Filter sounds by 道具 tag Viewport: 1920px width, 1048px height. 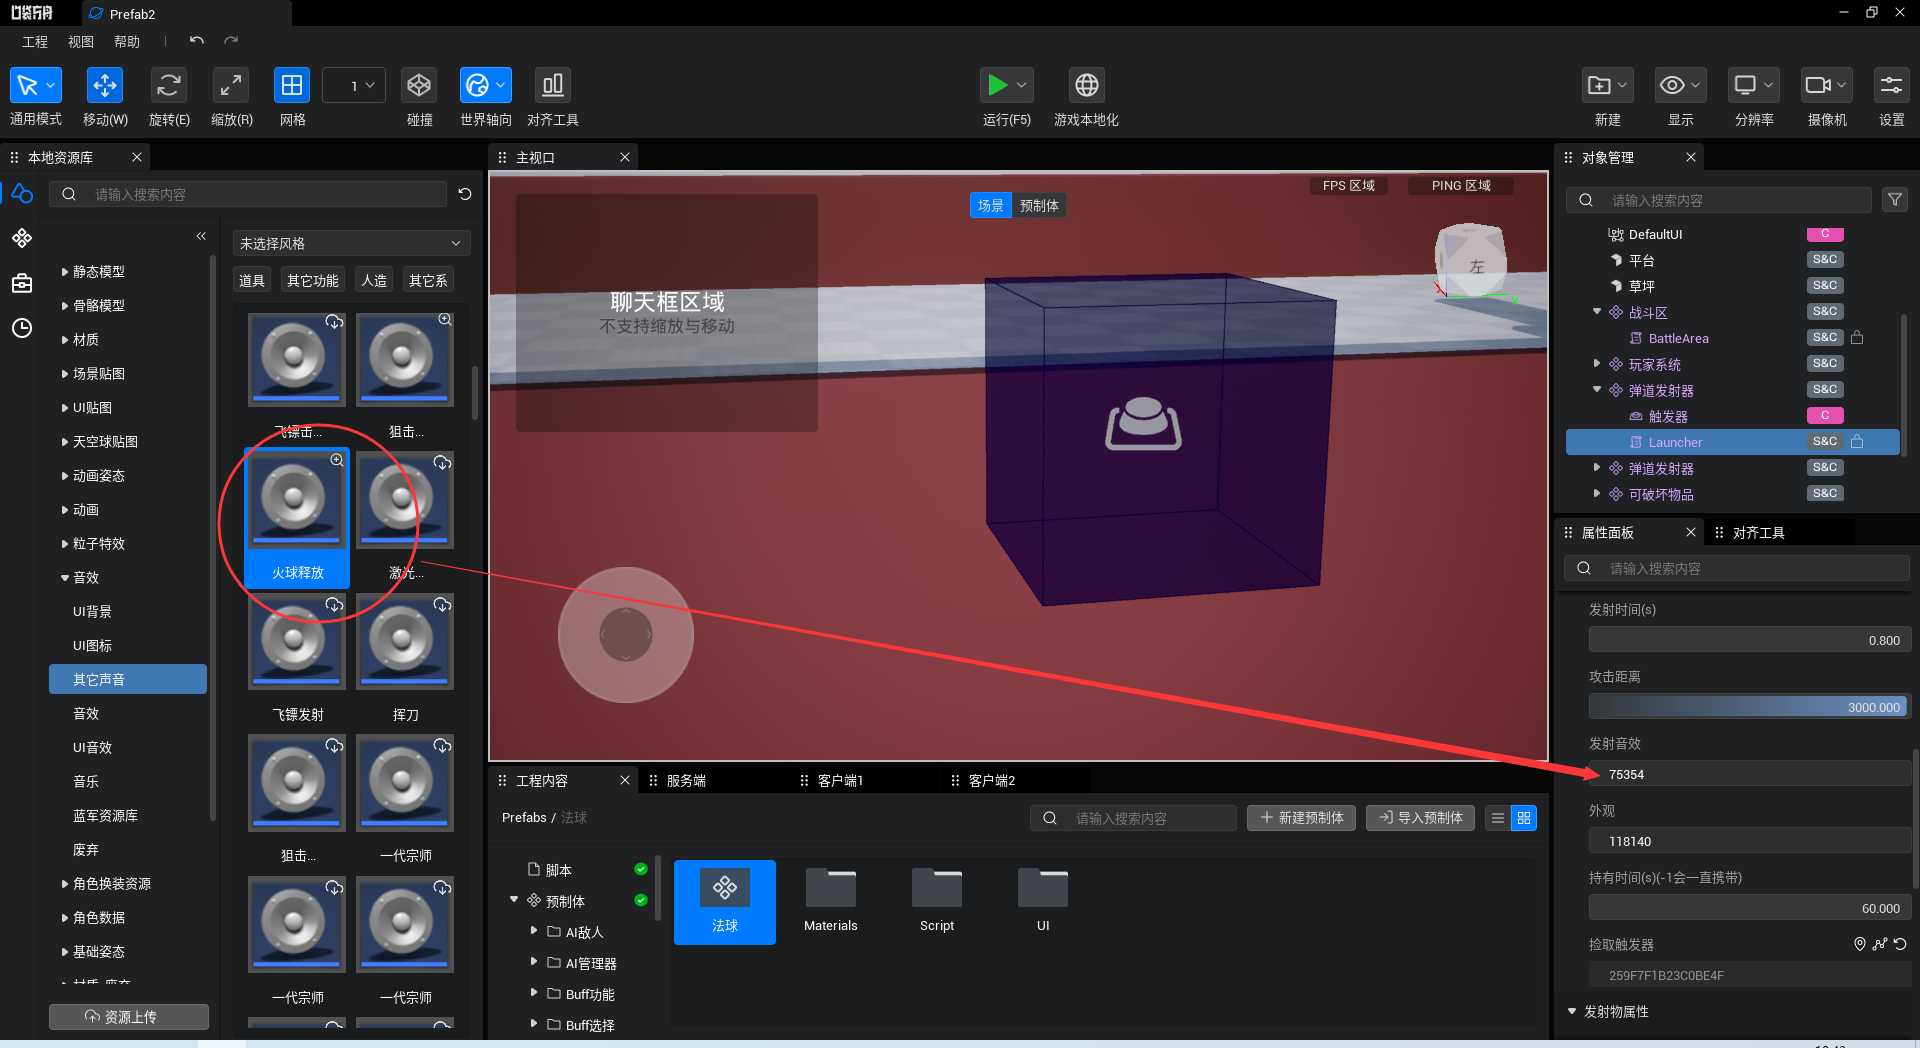(252, 281)
